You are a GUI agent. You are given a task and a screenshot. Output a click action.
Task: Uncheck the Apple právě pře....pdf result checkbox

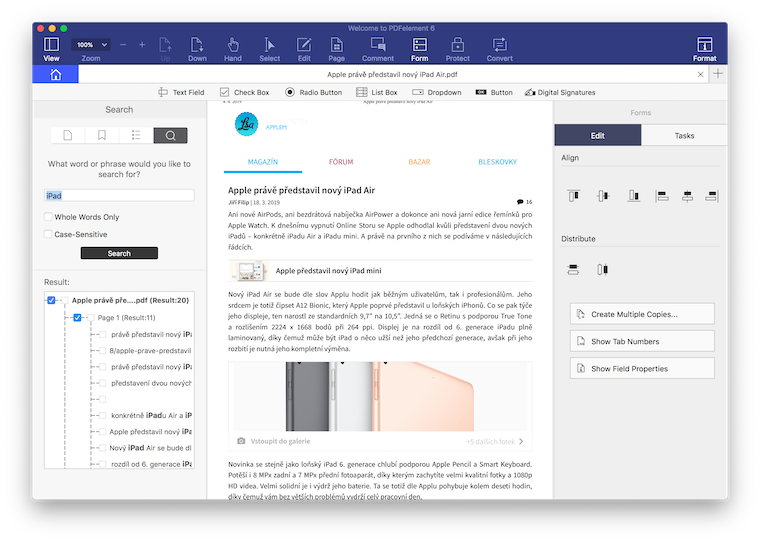51,300
